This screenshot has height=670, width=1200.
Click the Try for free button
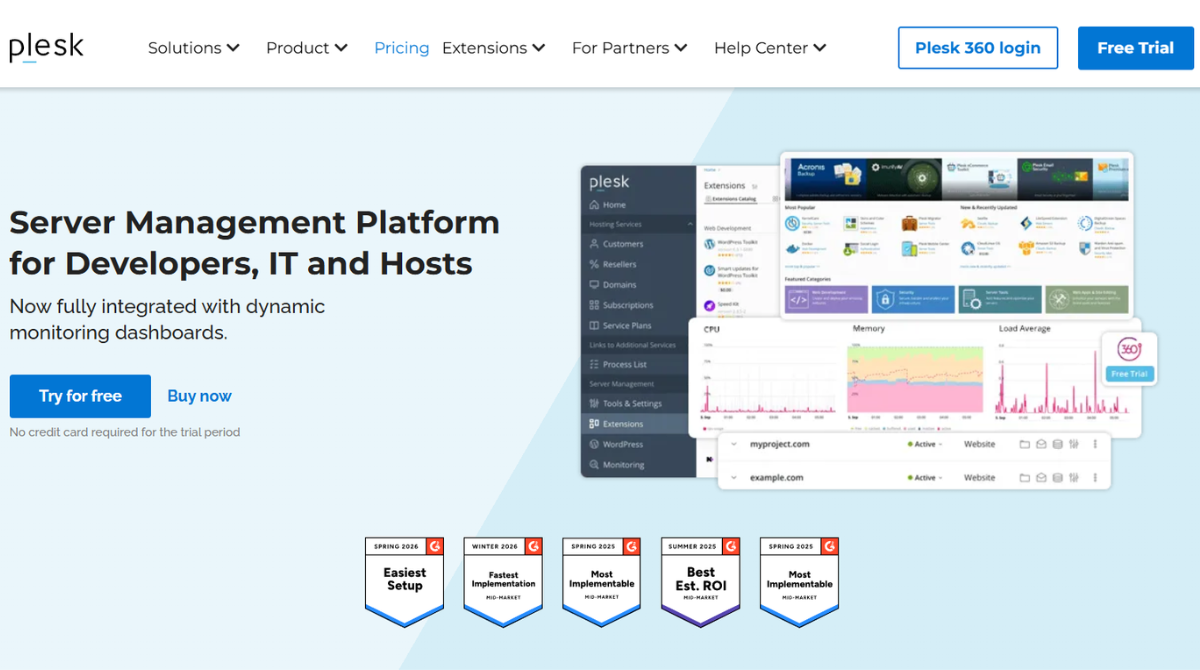tap(80, 396)
